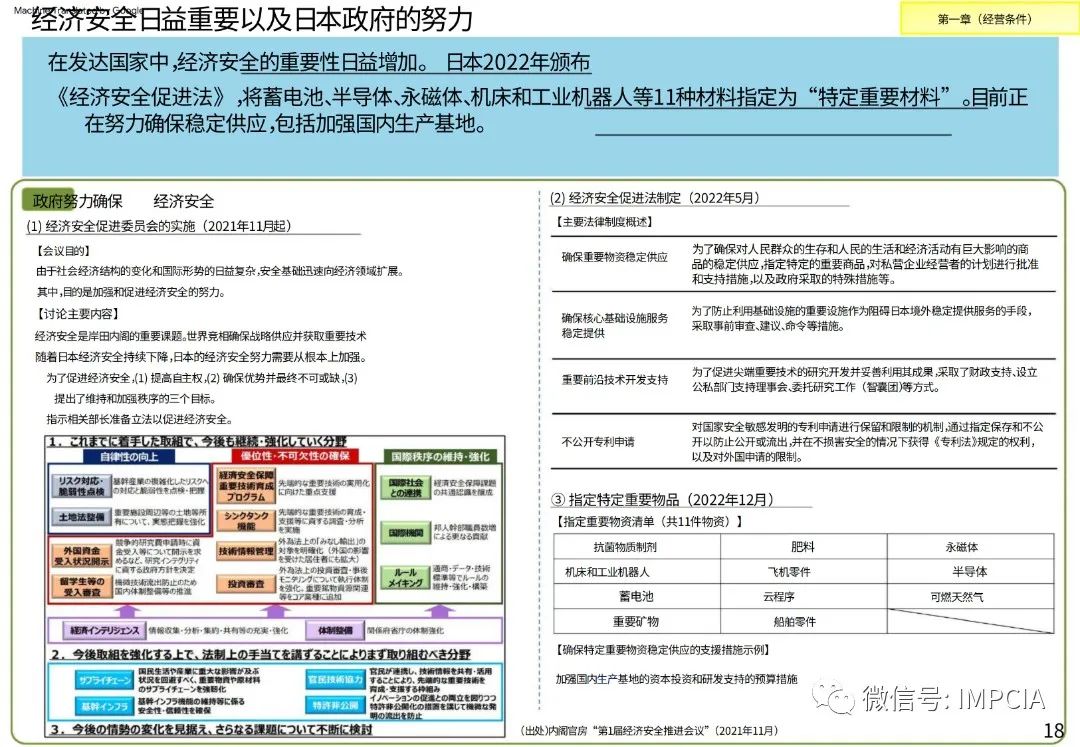Screen dimensions: 1080x747
Task: Click the blue サプライチェーン box
Action: click(99, 679)
